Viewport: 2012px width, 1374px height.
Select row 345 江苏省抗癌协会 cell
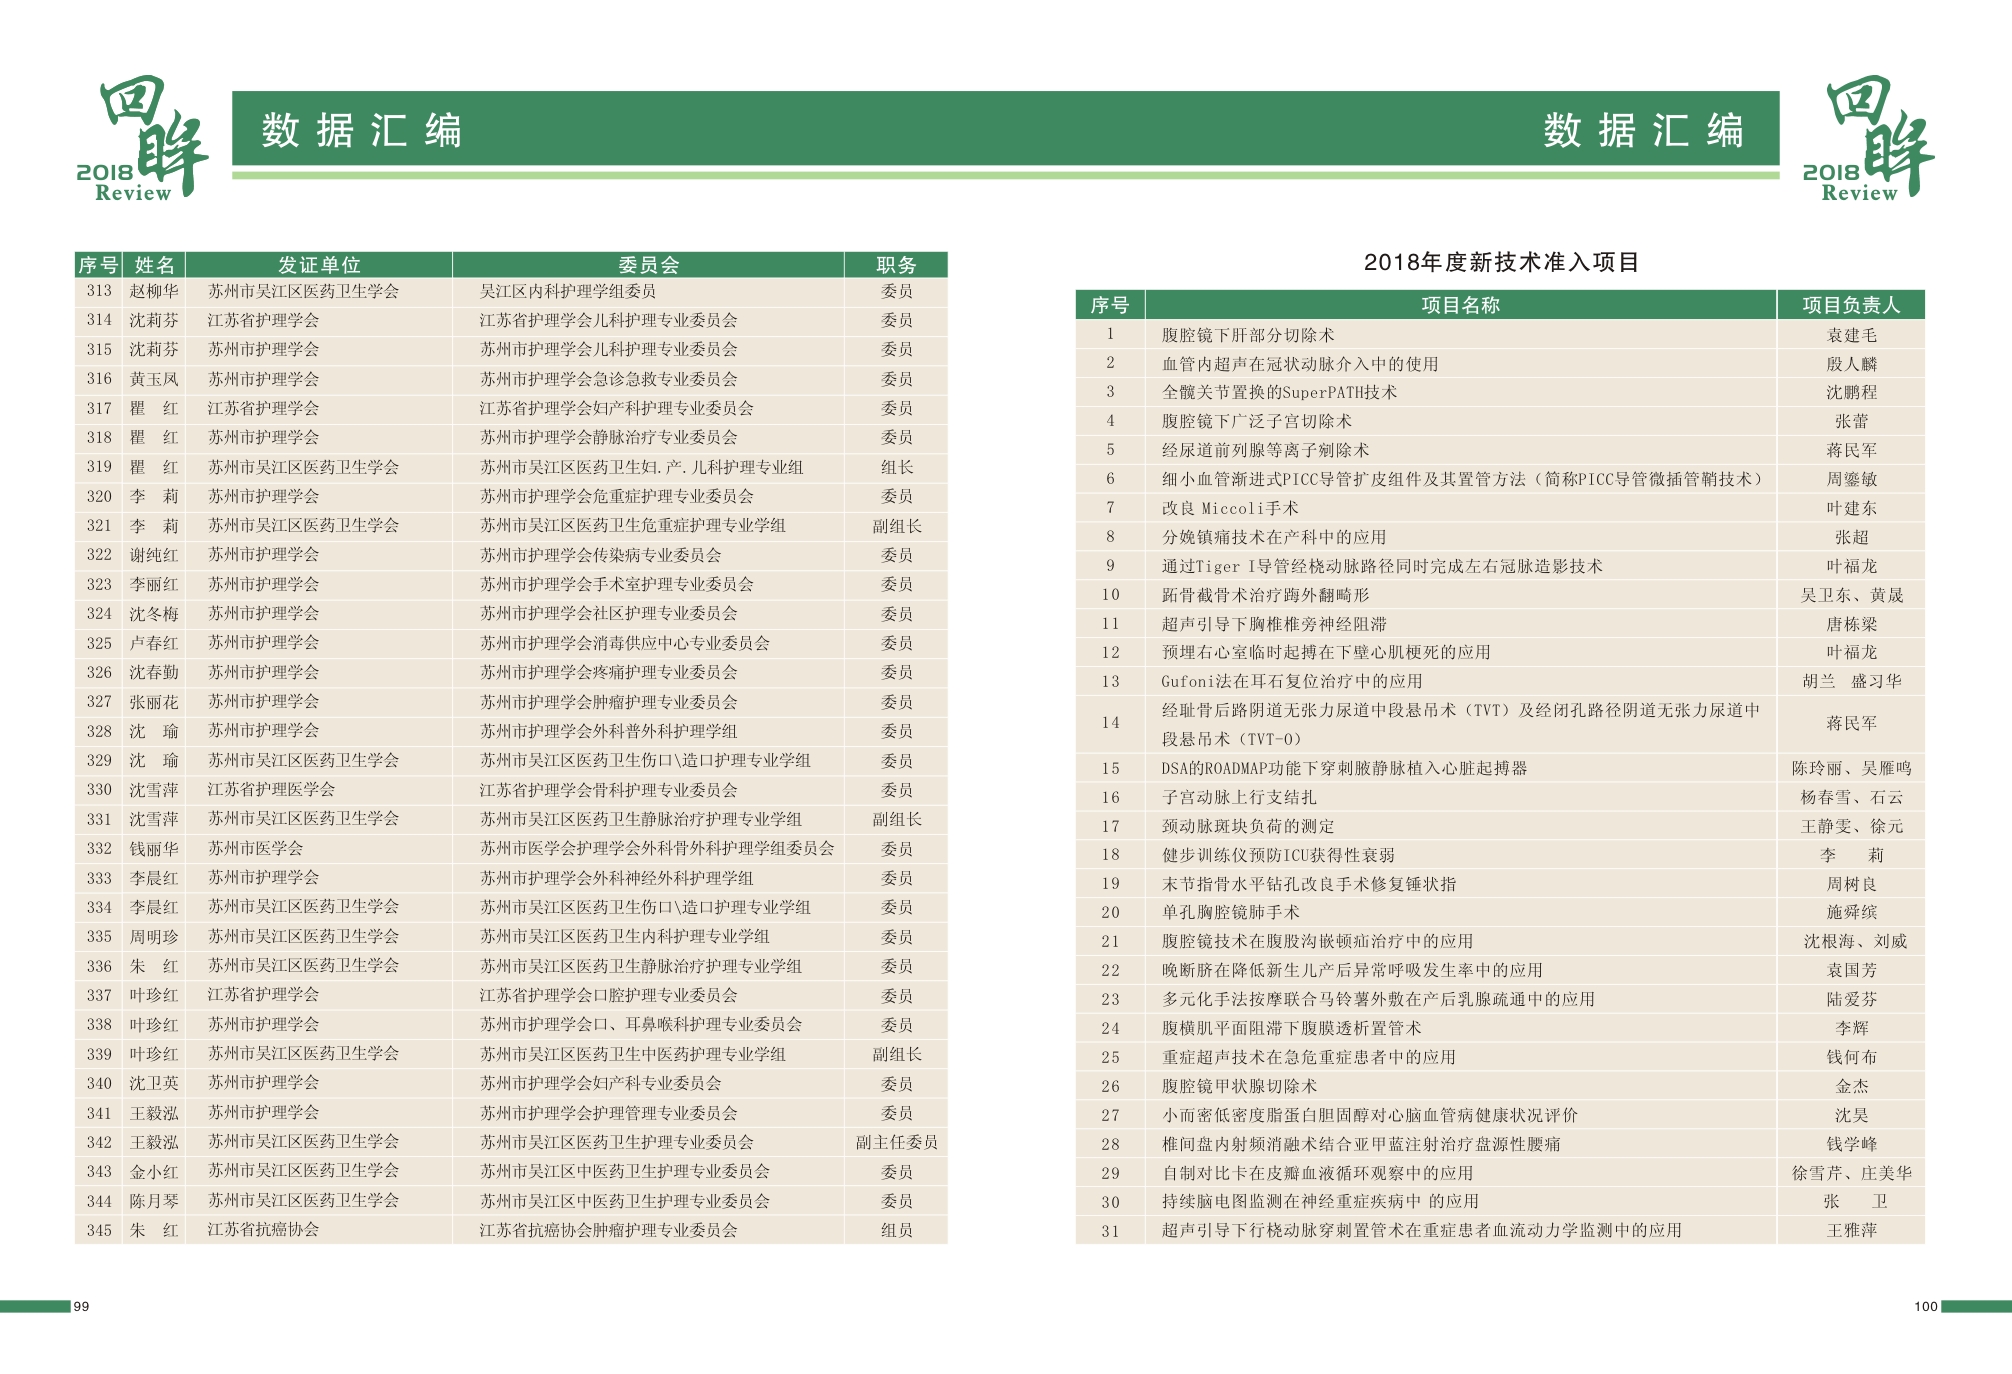tap(263, 1230)
